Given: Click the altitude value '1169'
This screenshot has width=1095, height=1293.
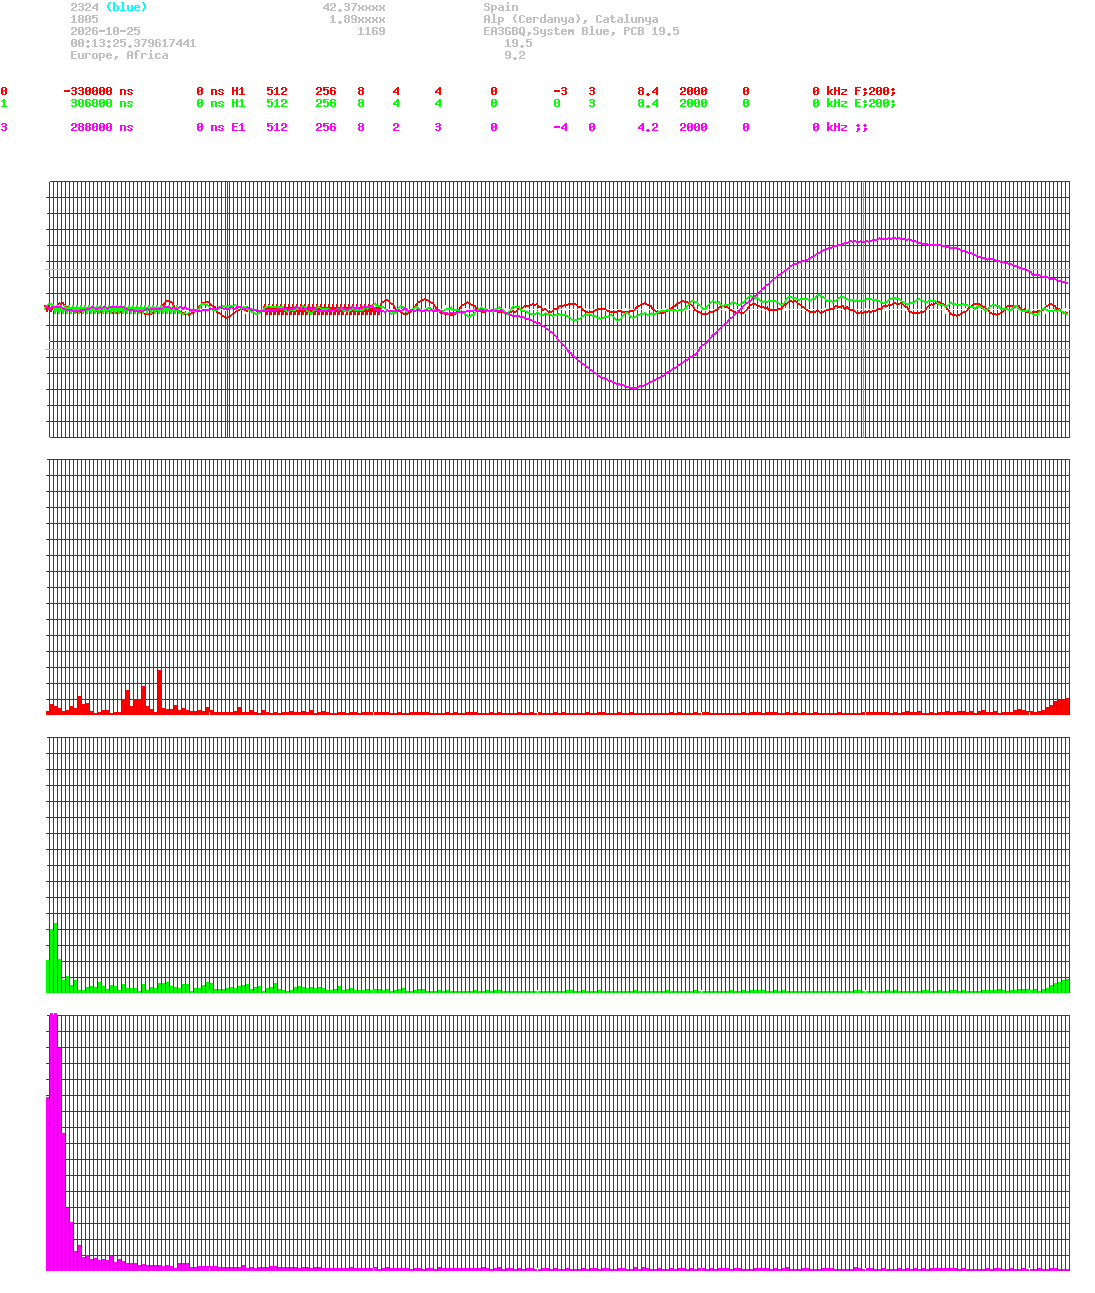Looking at the screenshot, I should click(371, 31).
